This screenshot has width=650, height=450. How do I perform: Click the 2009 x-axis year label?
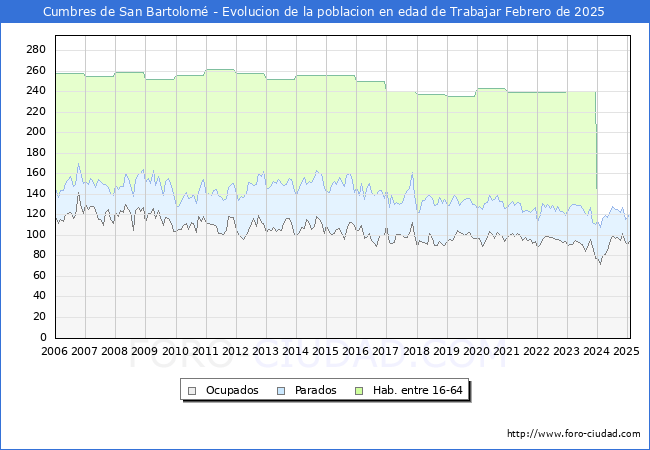point(144,351)
